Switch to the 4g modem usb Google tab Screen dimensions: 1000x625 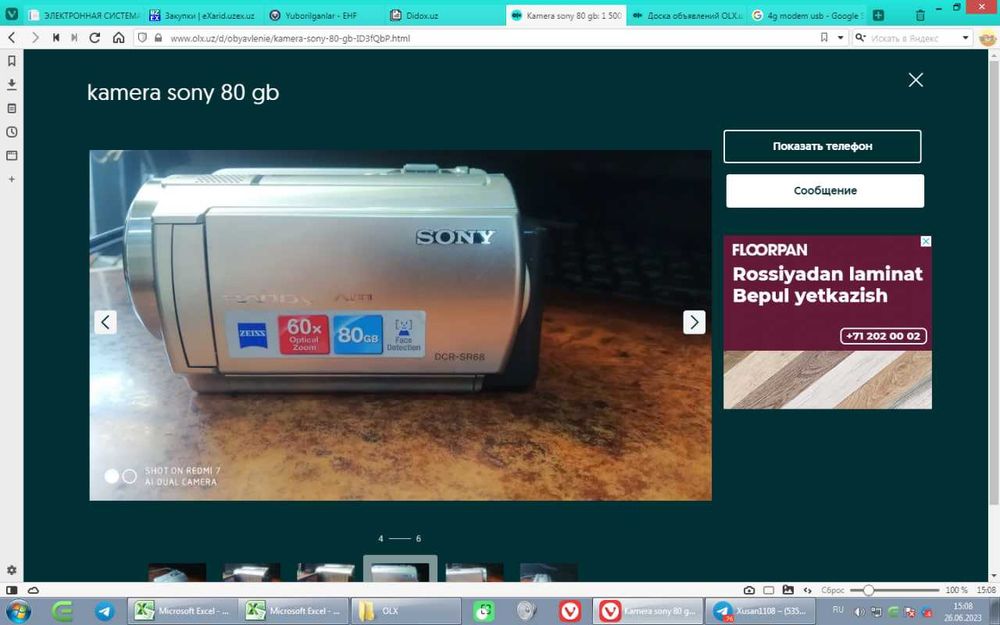[x=807, y=15]
